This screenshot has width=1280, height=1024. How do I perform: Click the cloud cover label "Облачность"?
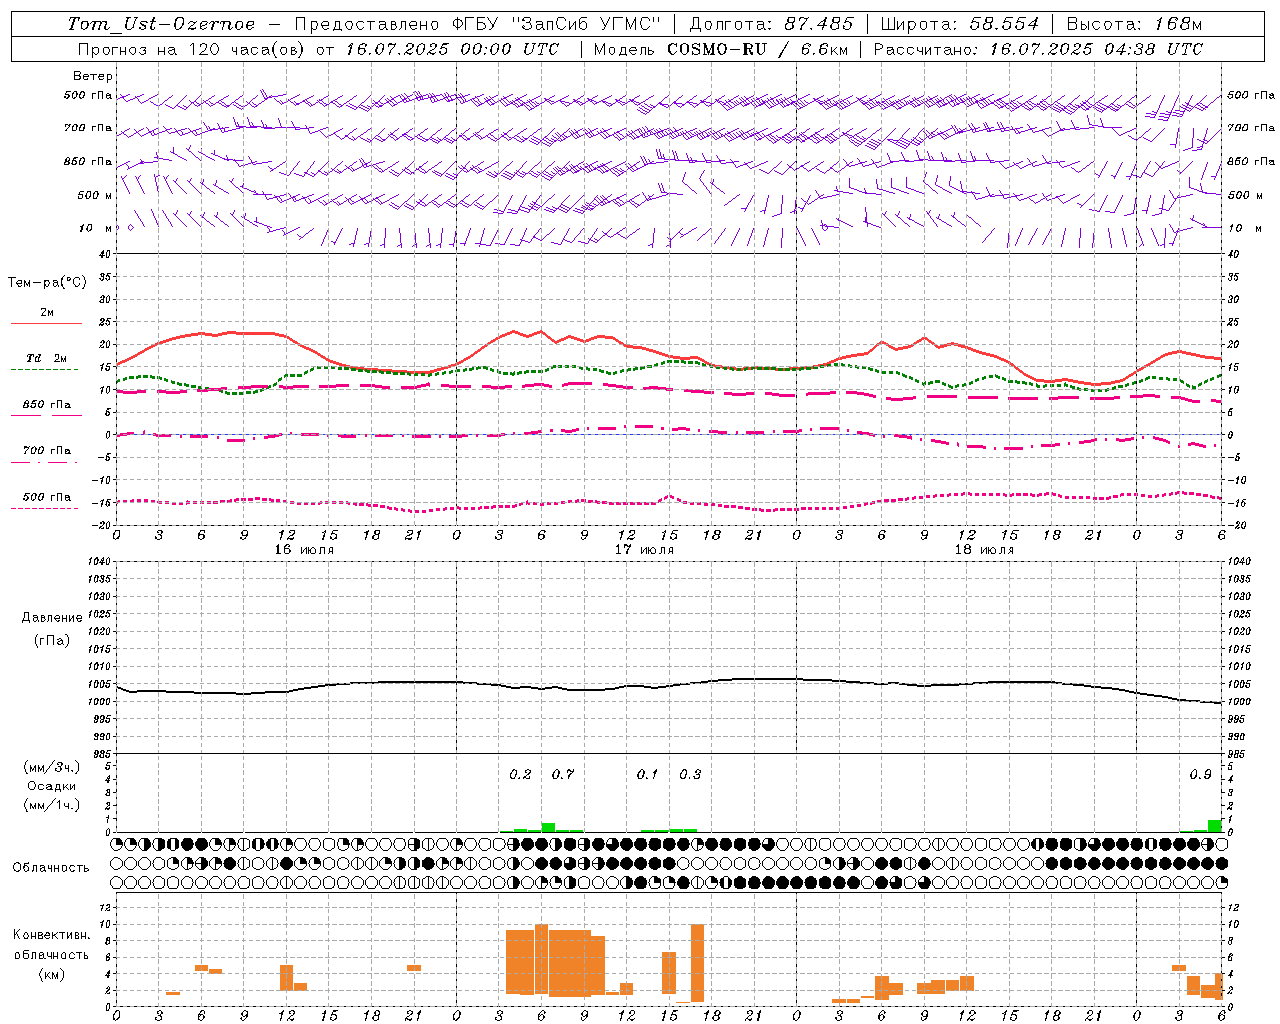click(x=51, y=868)
